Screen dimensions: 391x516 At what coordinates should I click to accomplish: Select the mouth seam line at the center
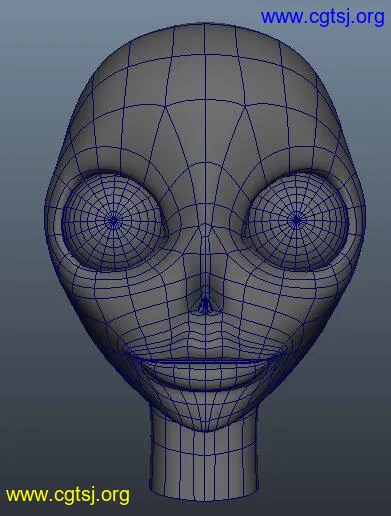[x=205, y=360]
